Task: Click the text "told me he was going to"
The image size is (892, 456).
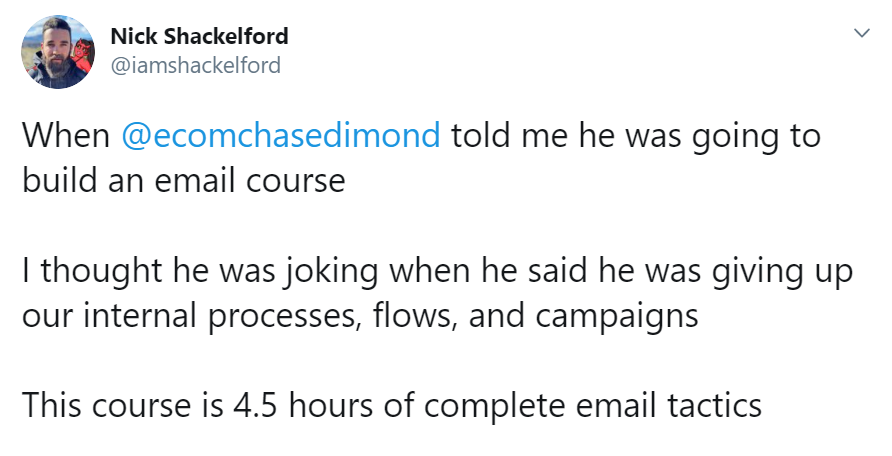Action: click(635, 135)
